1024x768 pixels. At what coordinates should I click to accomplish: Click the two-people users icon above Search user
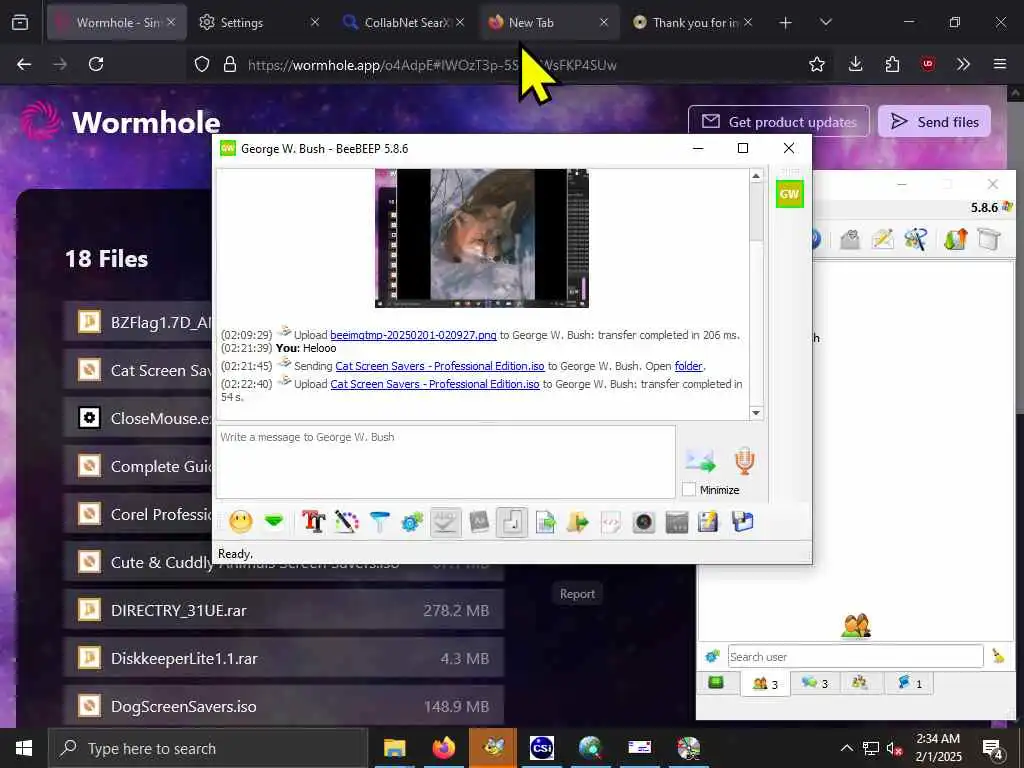(x=856, y=625)
